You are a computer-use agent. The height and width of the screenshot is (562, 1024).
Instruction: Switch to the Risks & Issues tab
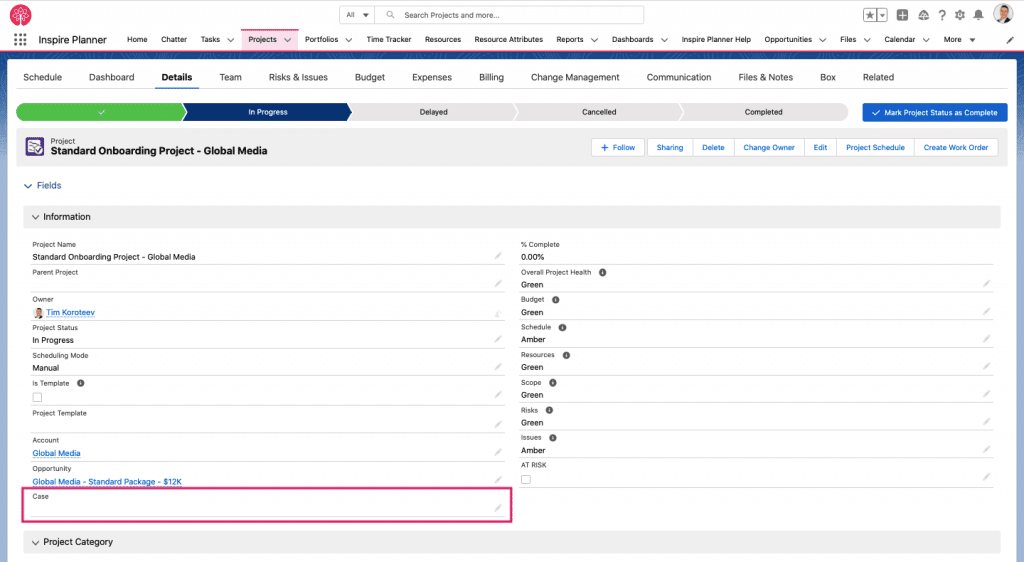[298, 77]
